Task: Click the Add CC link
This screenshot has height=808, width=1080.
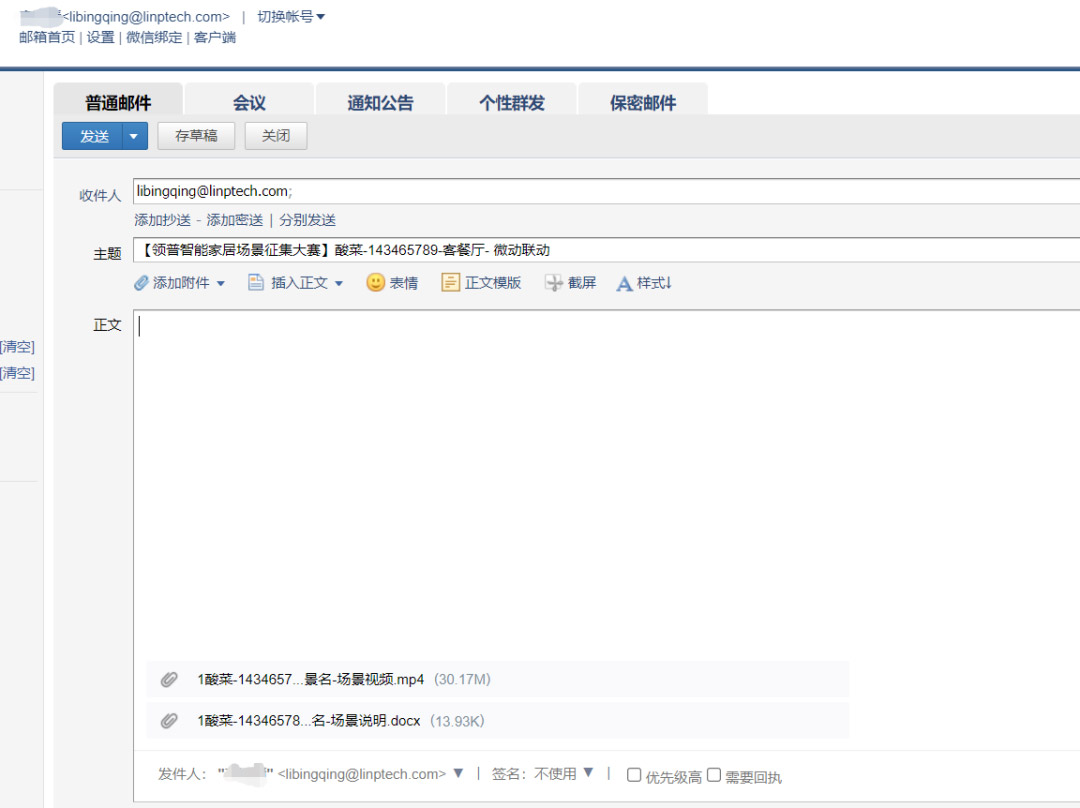Action: click(162, 220)
